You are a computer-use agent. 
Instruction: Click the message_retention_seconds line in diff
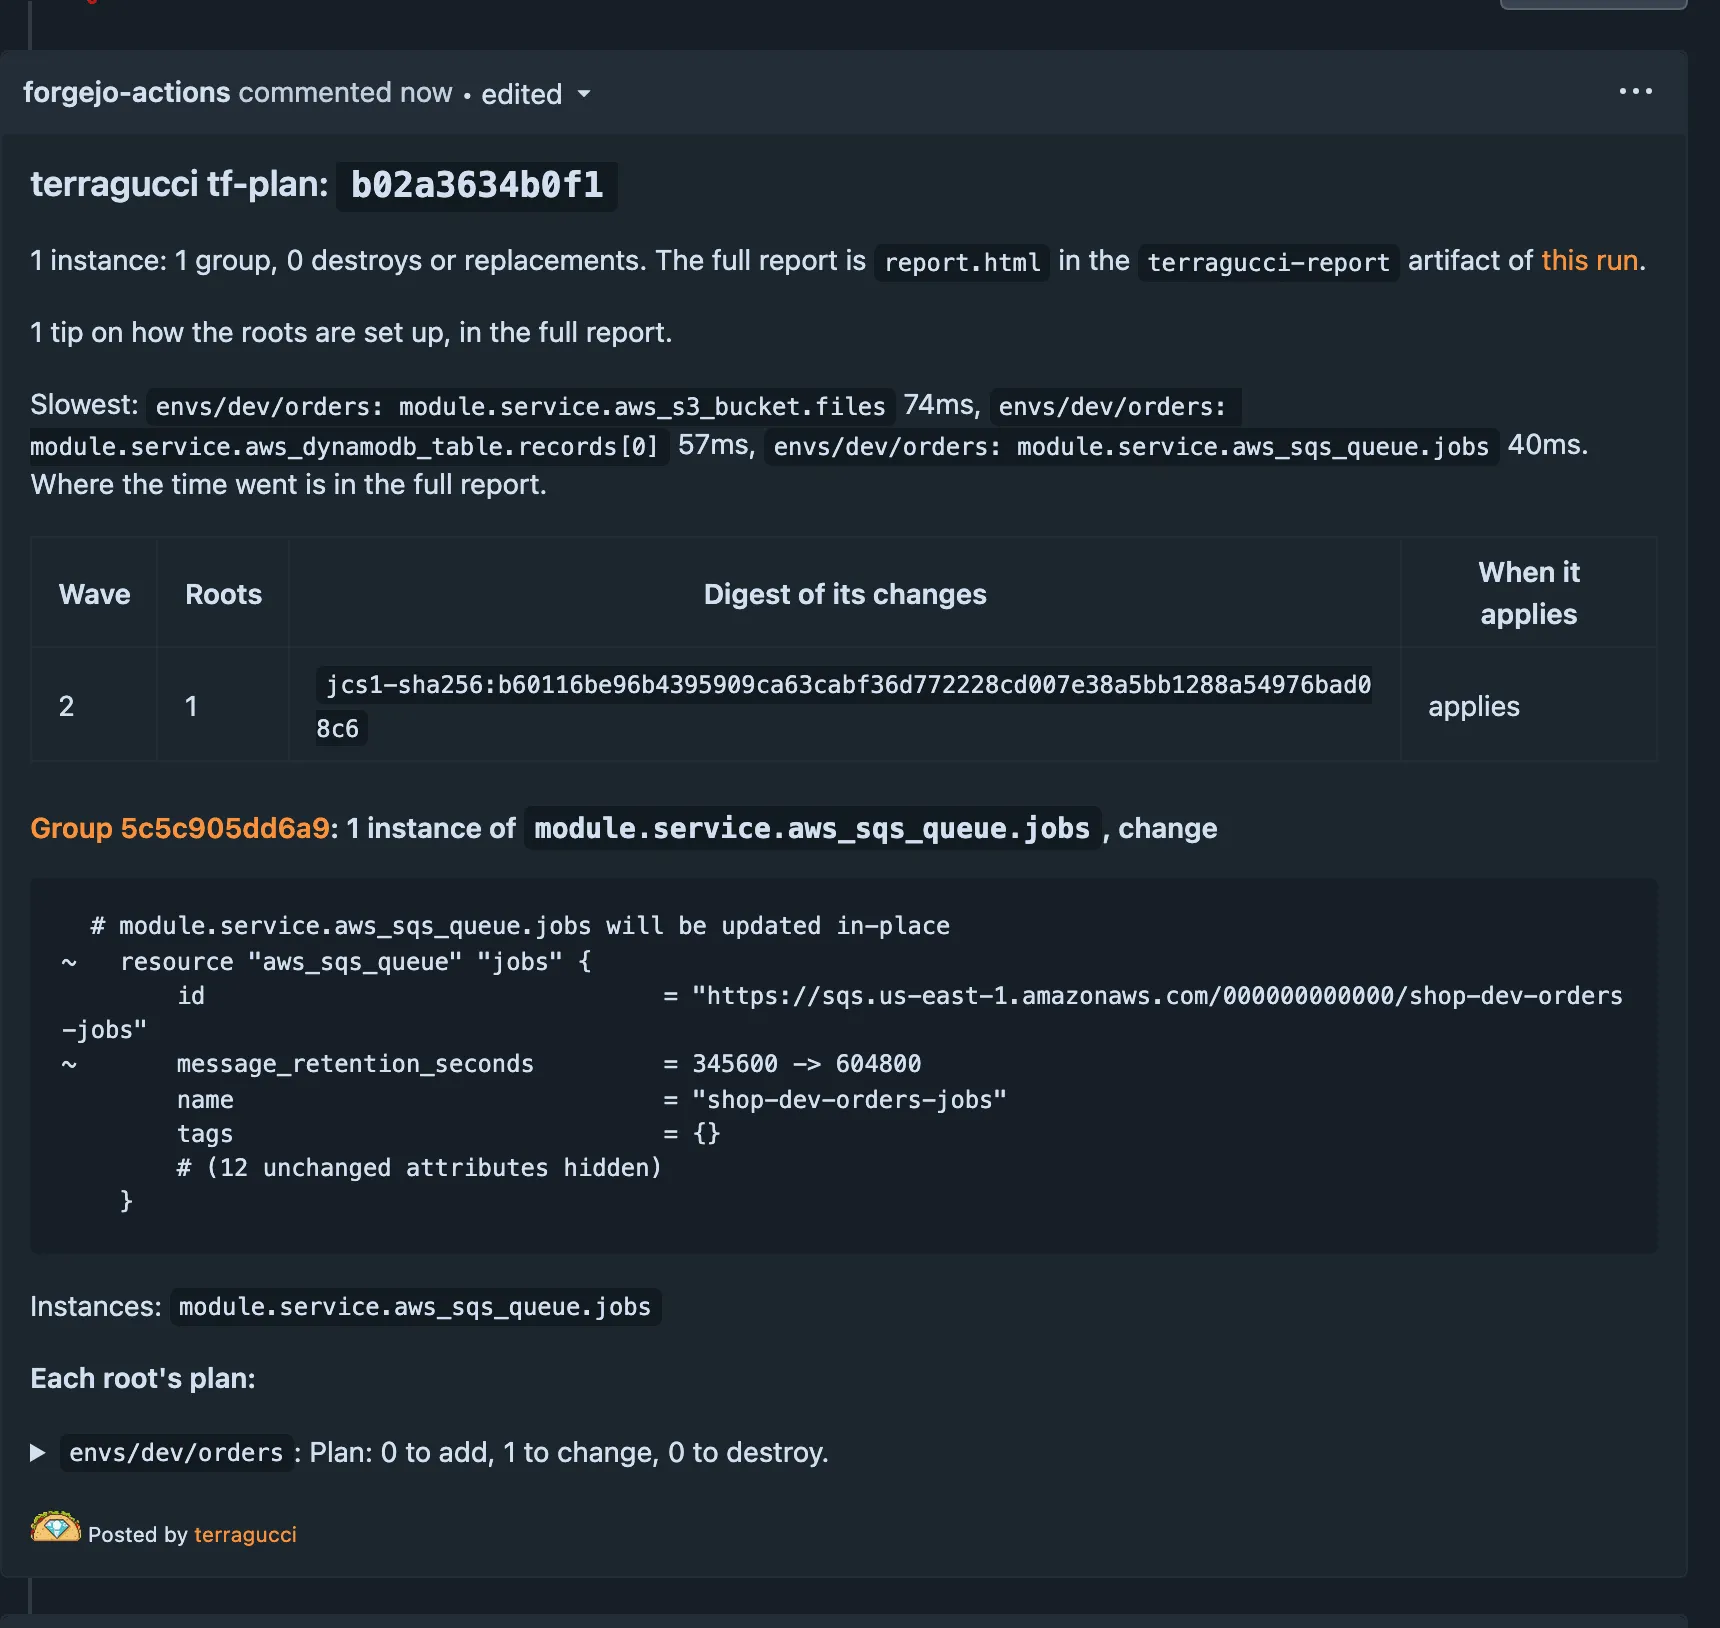tap(491, 1064)
